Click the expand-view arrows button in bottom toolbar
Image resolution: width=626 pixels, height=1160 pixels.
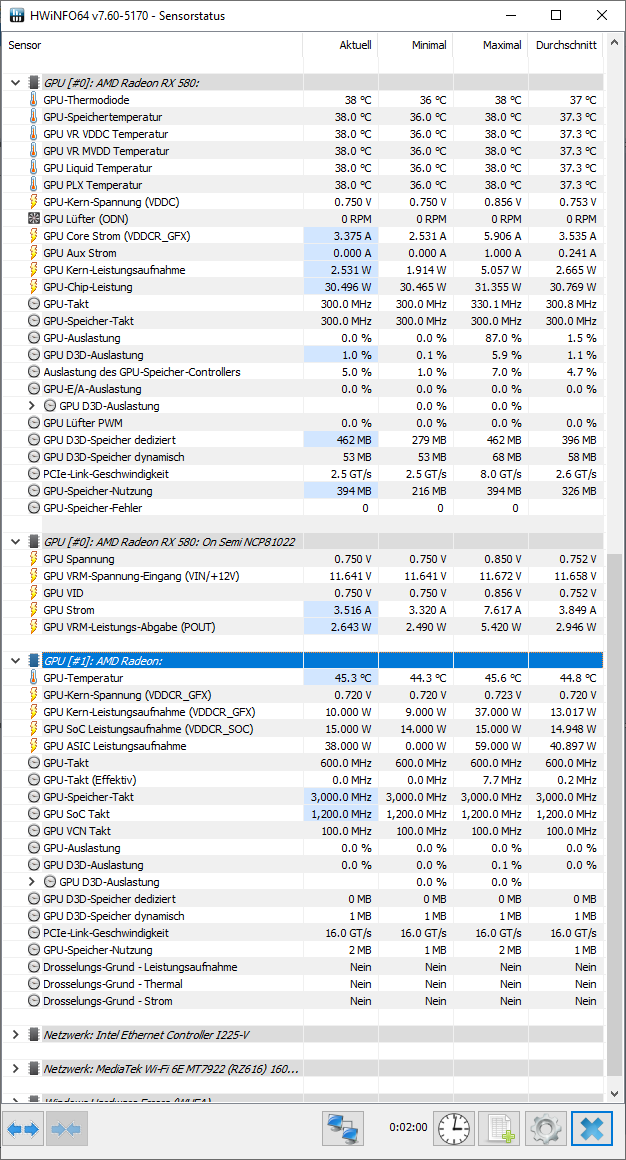tap(23, 1129)
